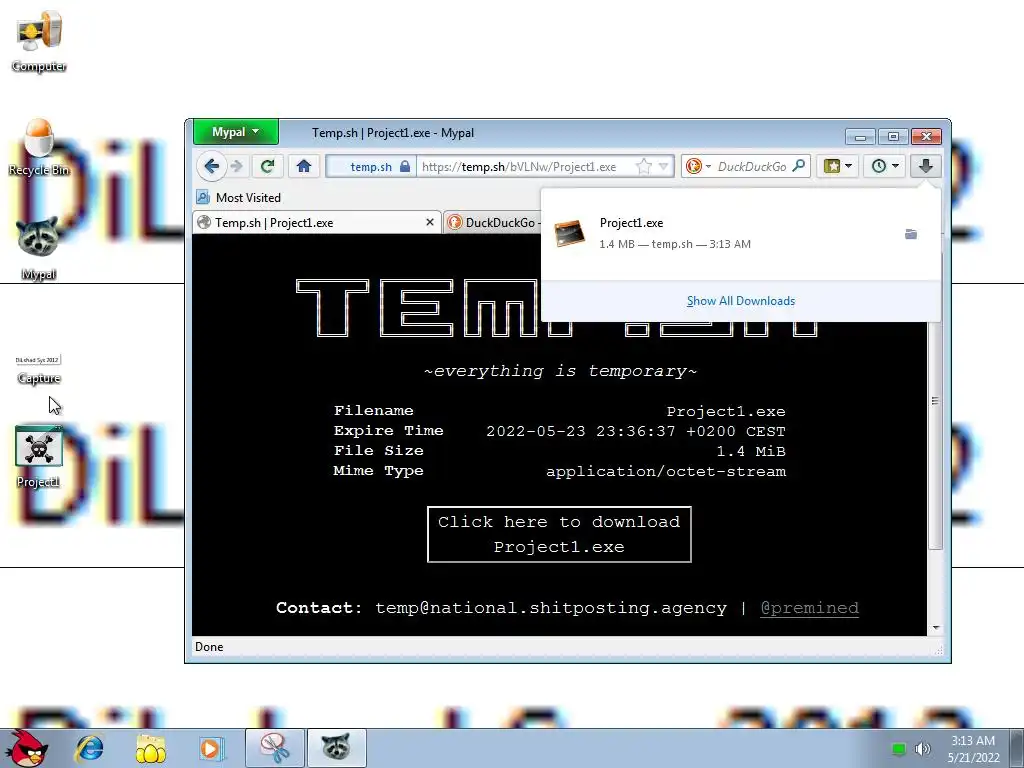Close the Temp.sh | Project1.exe tab
The height and width of the screenshot is (768, 1024).
430,223
